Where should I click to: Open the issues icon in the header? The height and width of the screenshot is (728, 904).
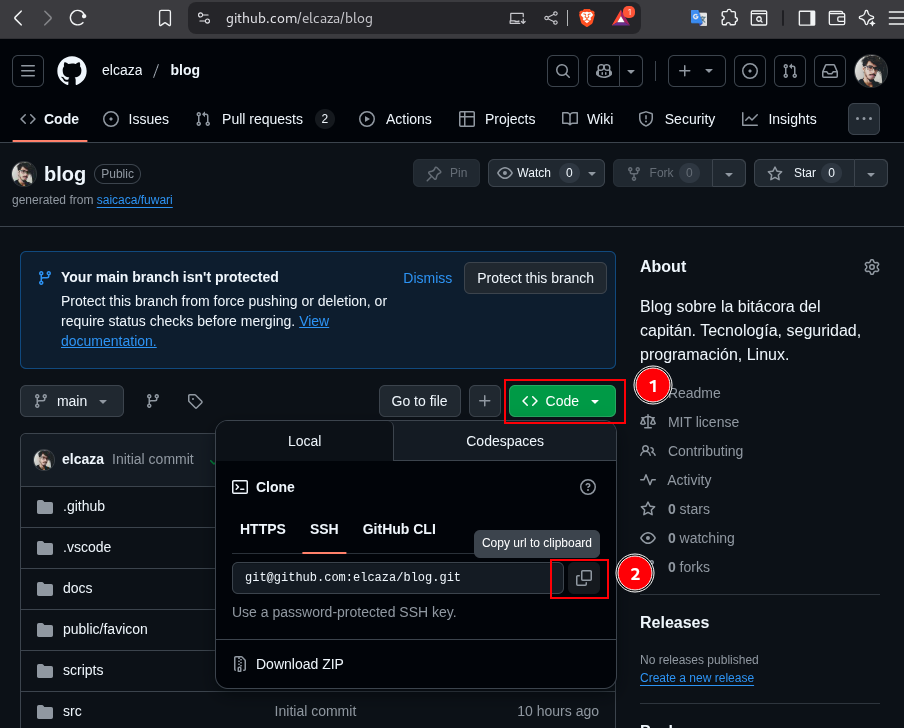click(749, 71)
